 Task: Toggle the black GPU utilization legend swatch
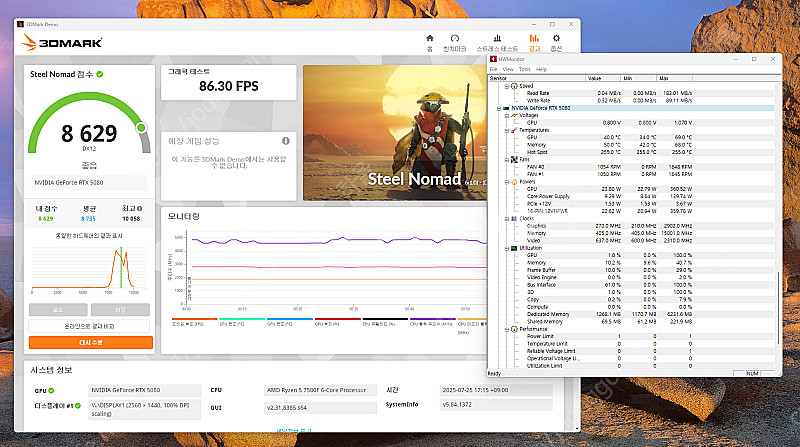tap(385, 319)
